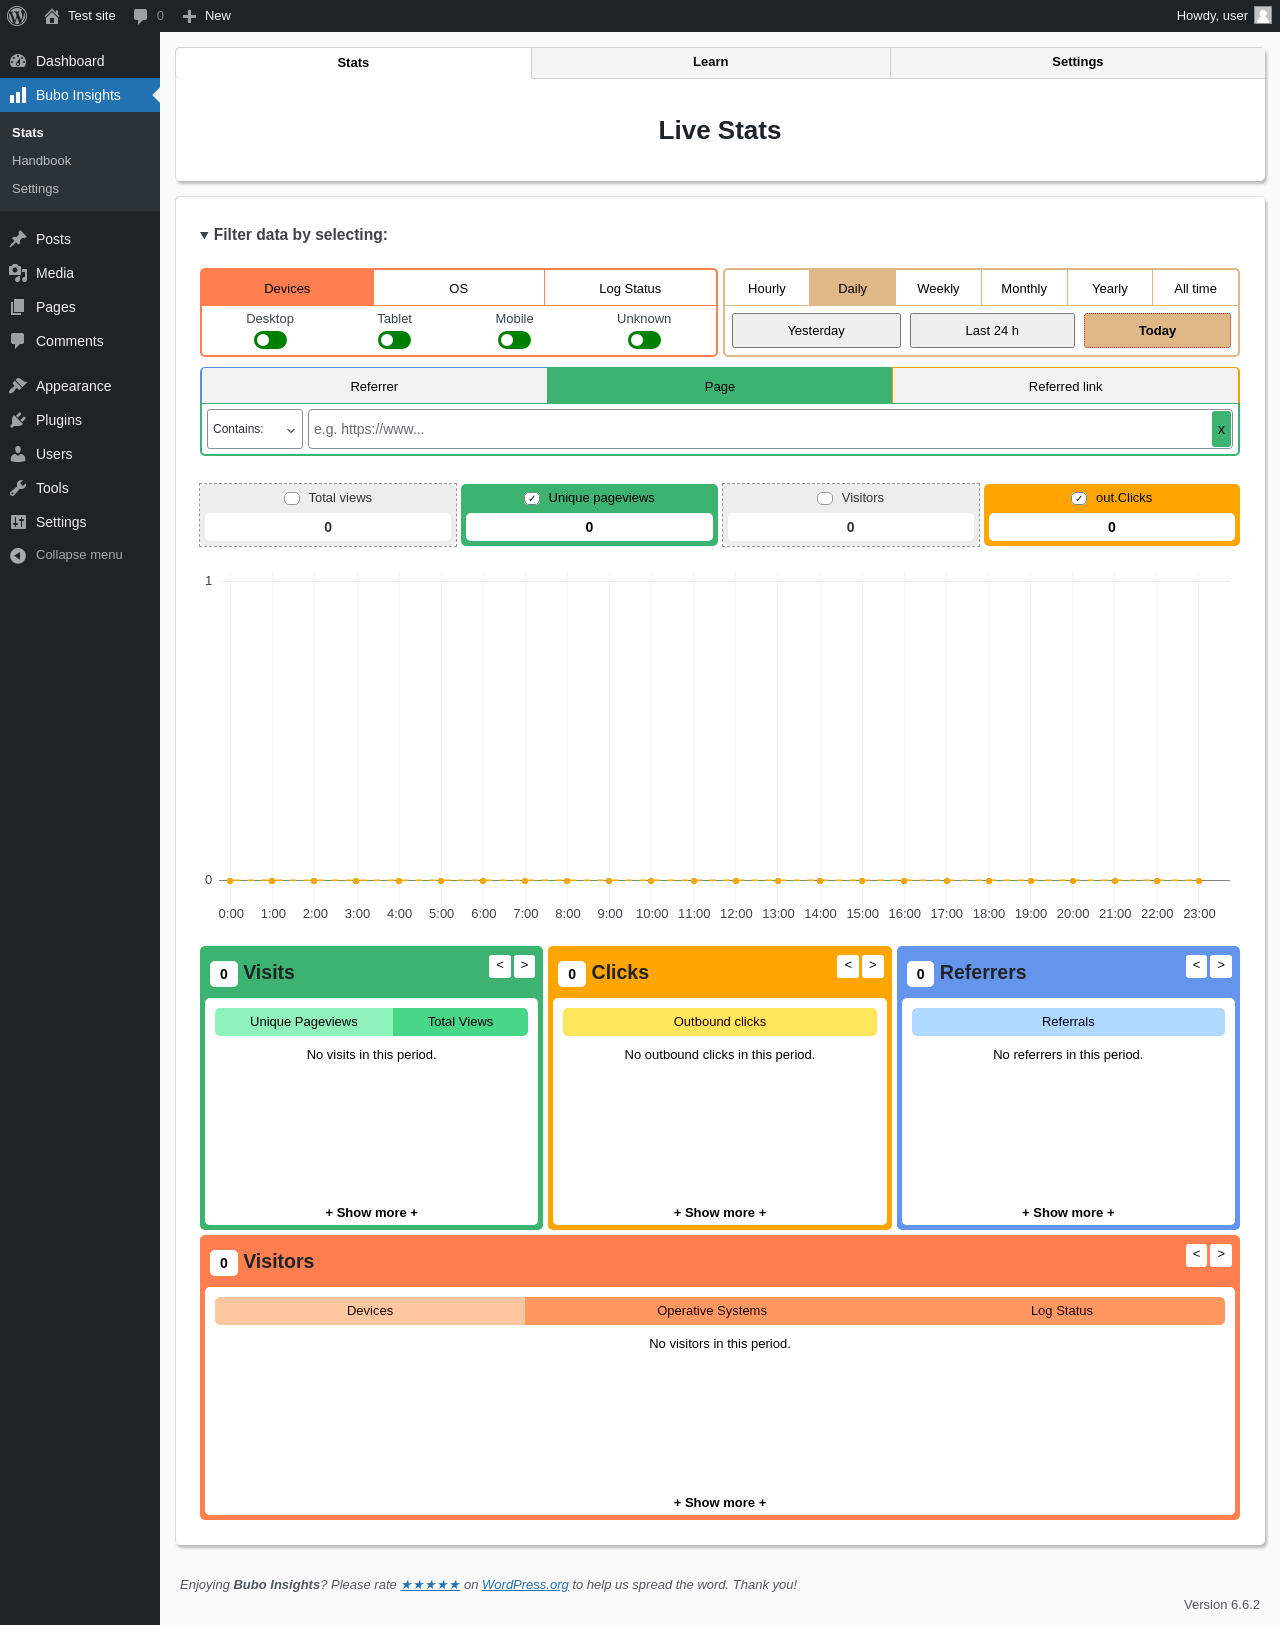Select the Monthly time range tab
This screenshot has width=1280, height=1625.
1024,288
